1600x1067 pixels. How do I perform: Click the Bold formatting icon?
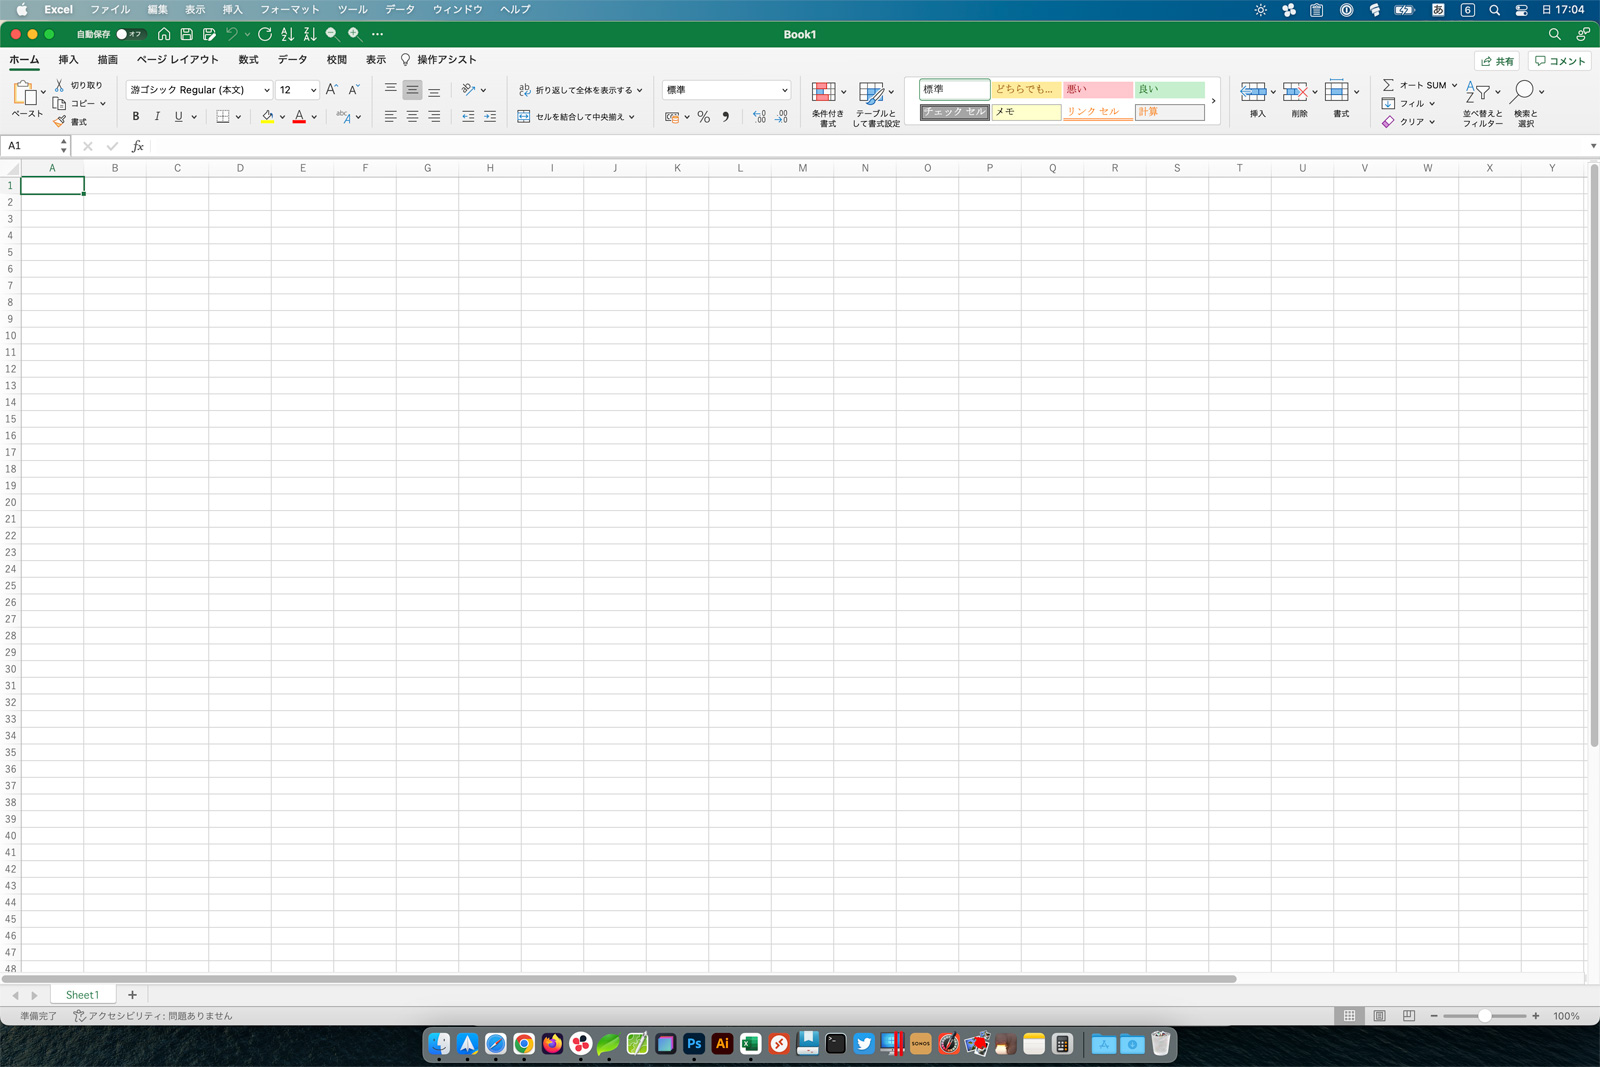pyautogui.click(x=136, y=117)
